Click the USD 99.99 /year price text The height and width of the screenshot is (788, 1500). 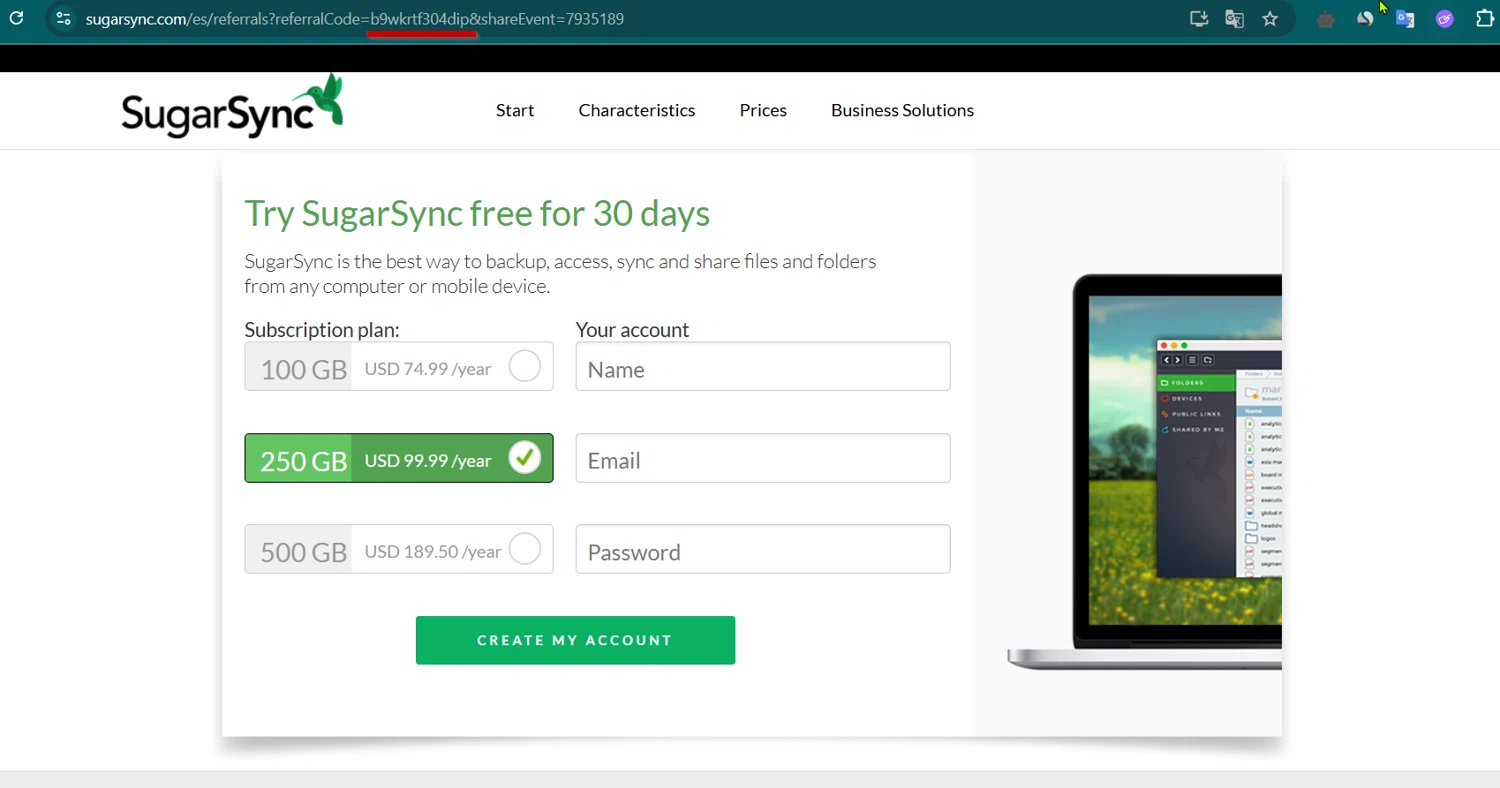point(428,461)
